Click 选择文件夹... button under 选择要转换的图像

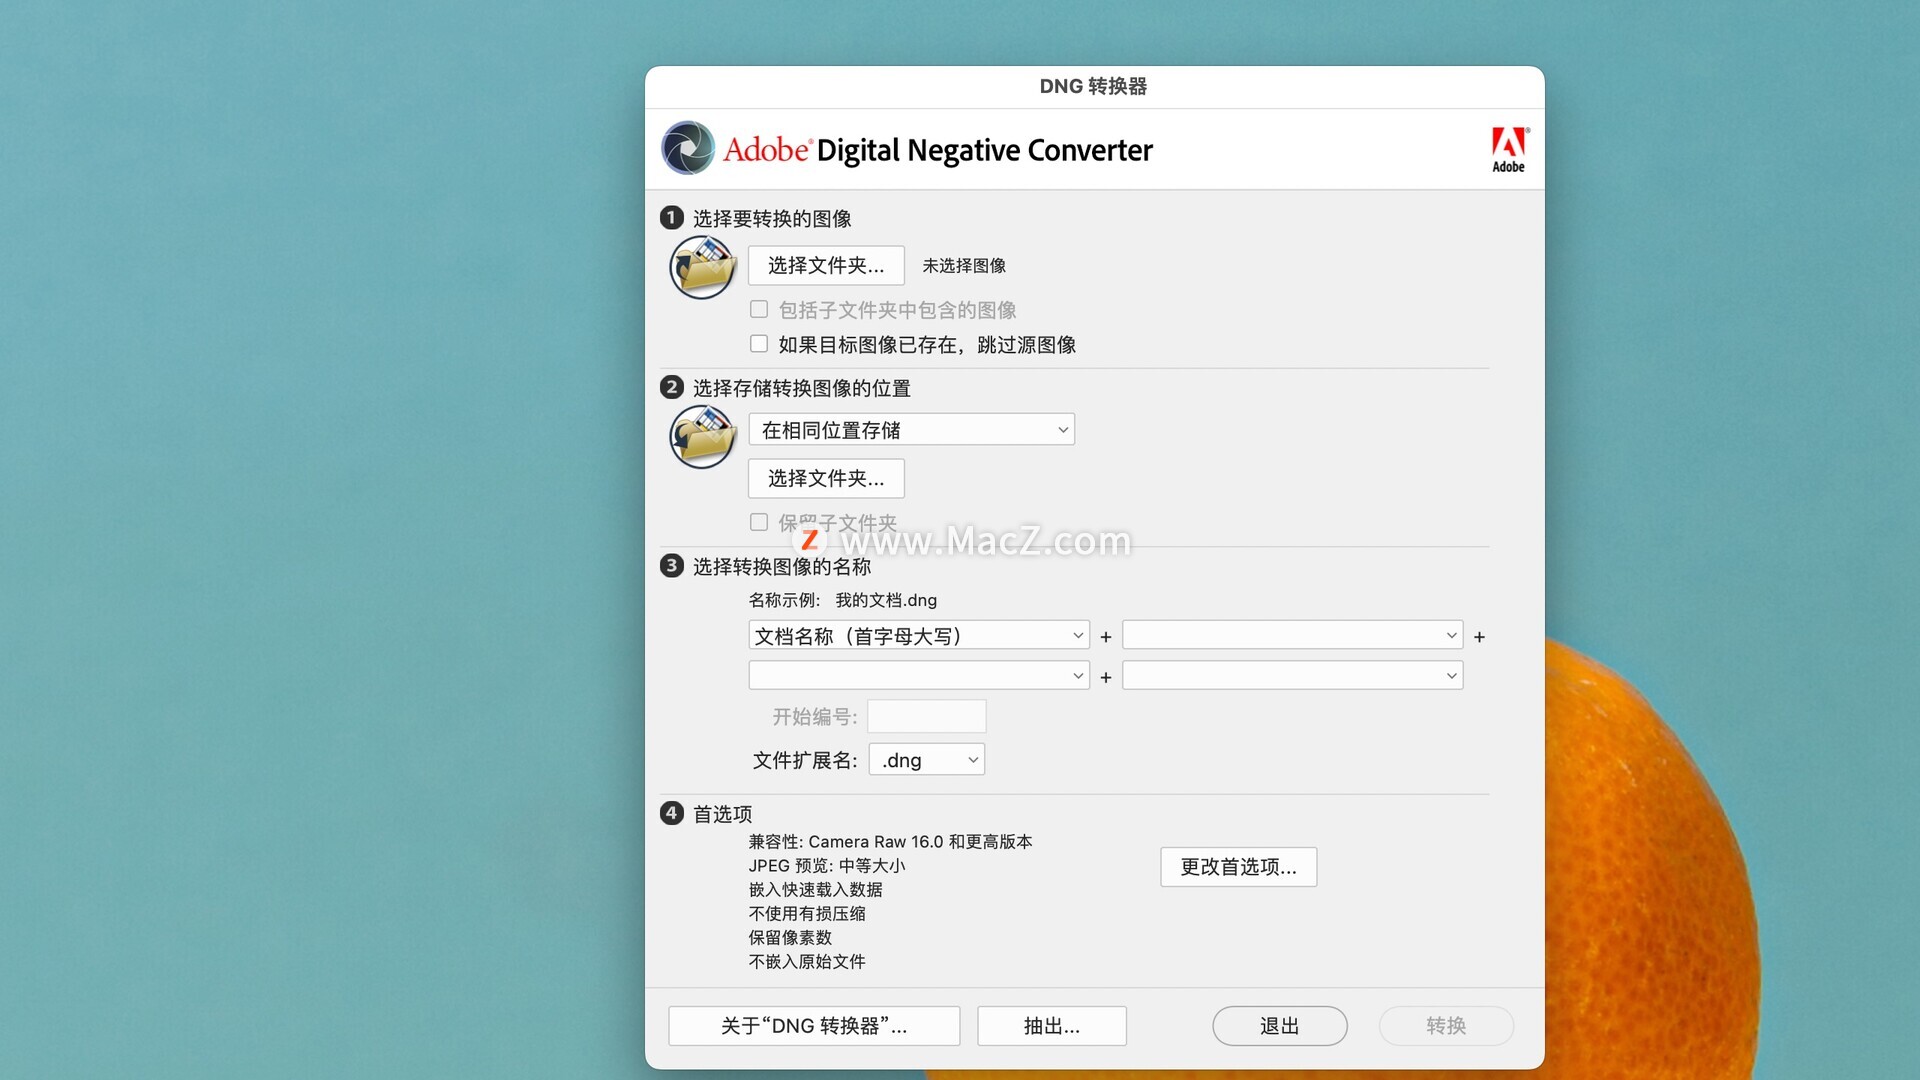click(826, 266)
